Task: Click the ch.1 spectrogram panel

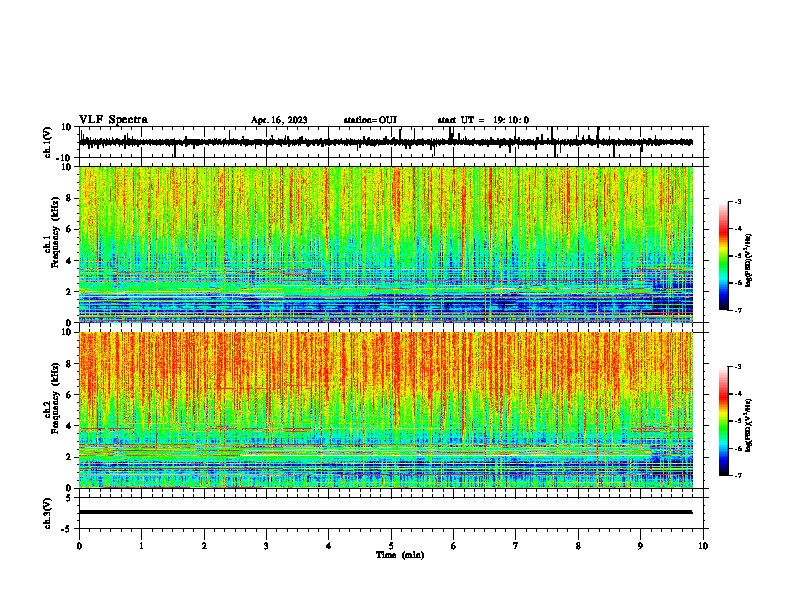Action: (386, 245)
